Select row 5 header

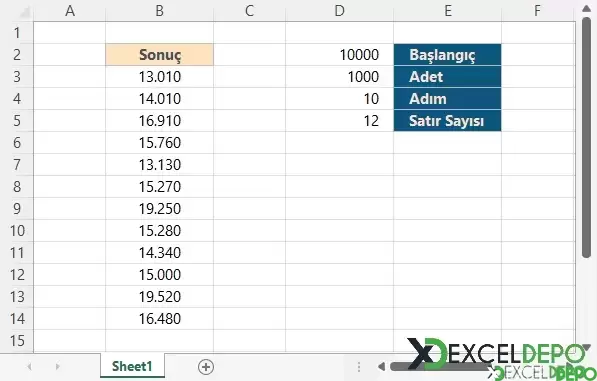17,121
